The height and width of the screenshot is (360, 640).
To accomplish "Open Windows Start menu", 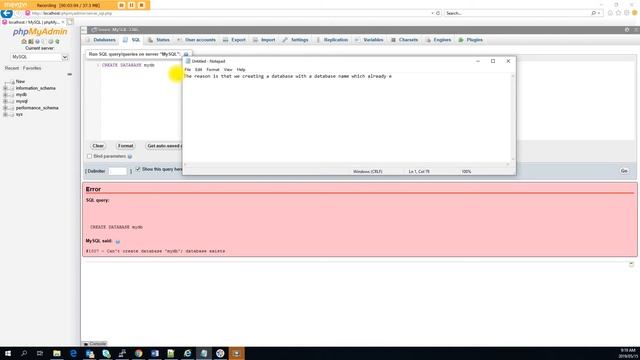I will point(8,353).
